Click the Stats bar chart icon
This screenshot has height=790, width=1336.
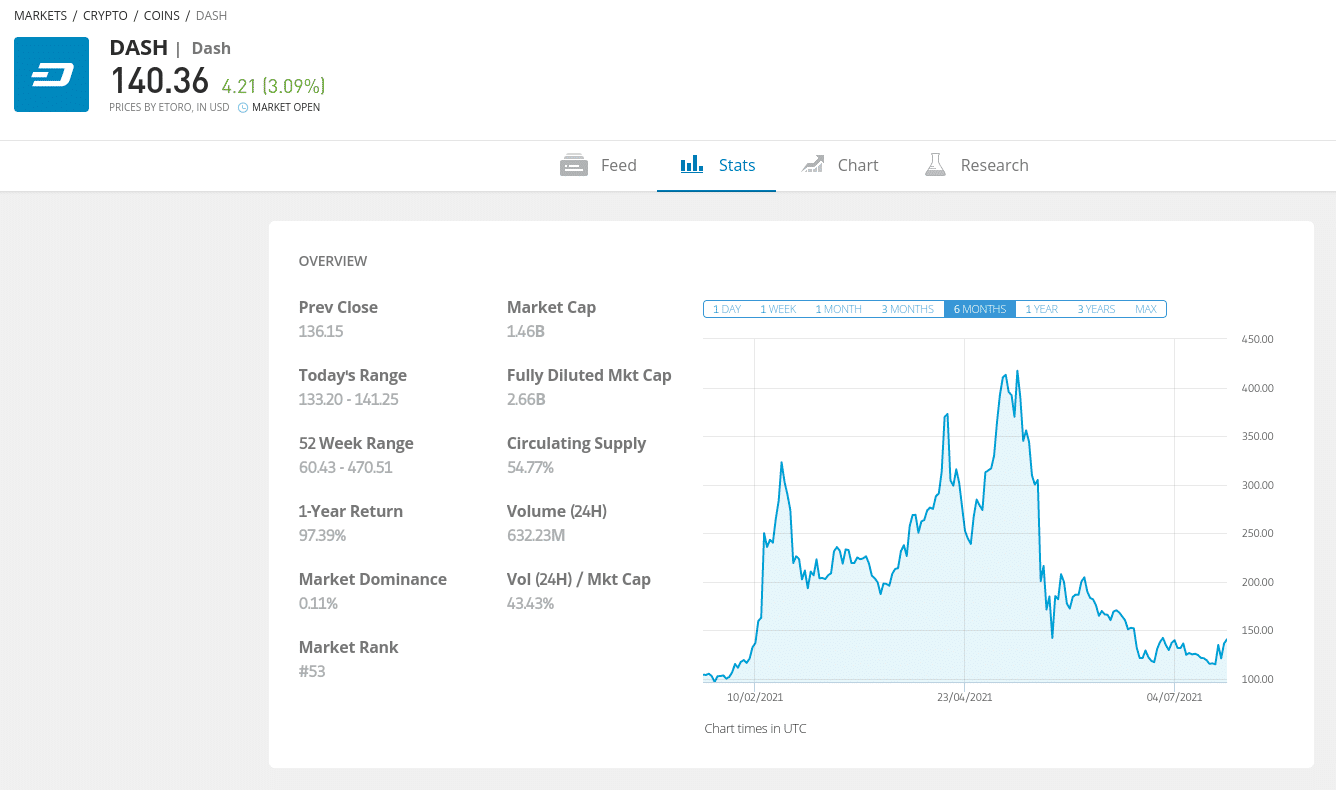click(692, 164)
